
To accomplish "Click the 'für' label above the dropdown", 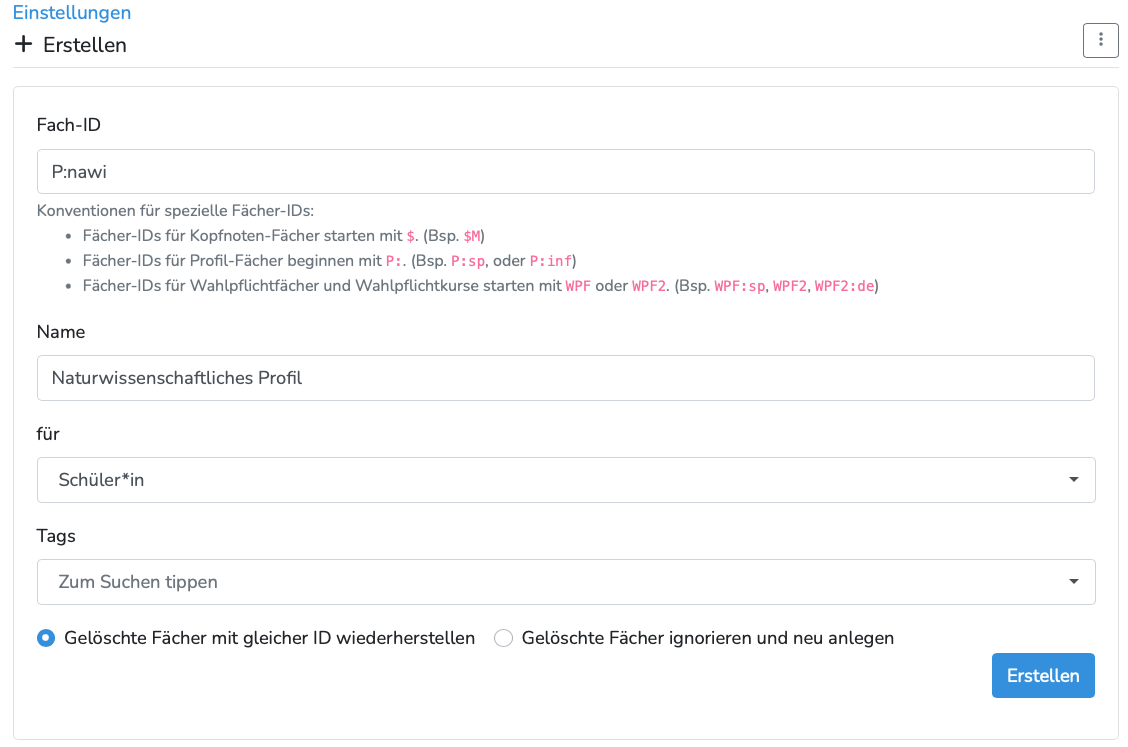I will [x=48, y=434].
